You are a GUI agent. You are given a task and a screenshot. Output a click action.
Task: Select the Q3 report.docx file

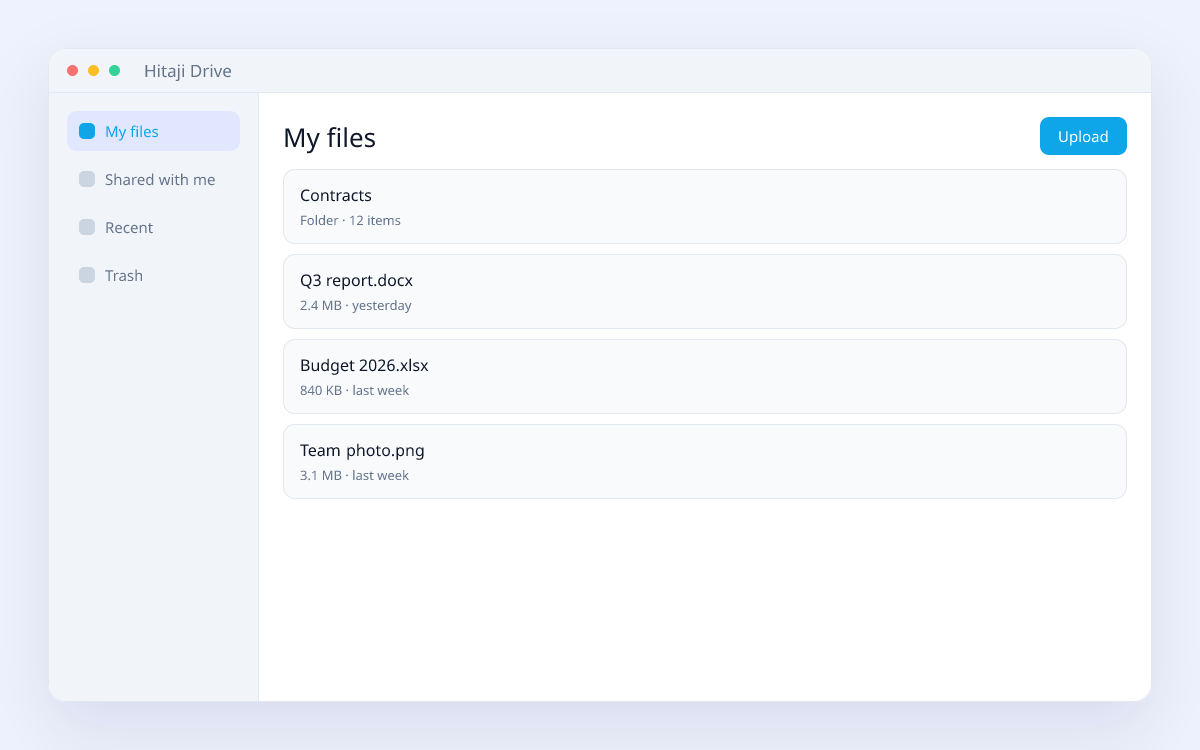click(x=705, y=291)
